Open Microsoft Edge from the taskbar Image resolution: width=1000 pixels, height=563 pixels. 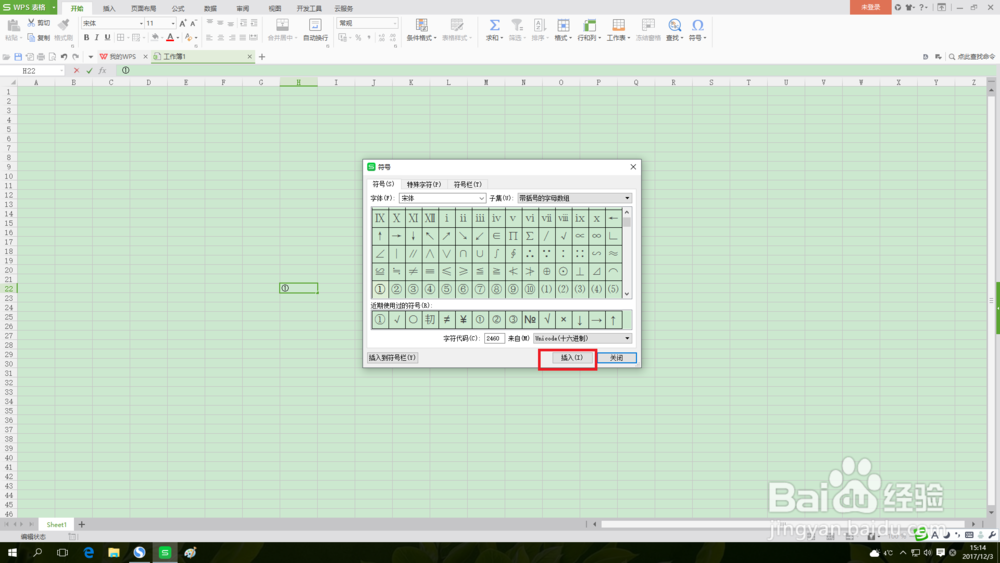click(89, 552)
